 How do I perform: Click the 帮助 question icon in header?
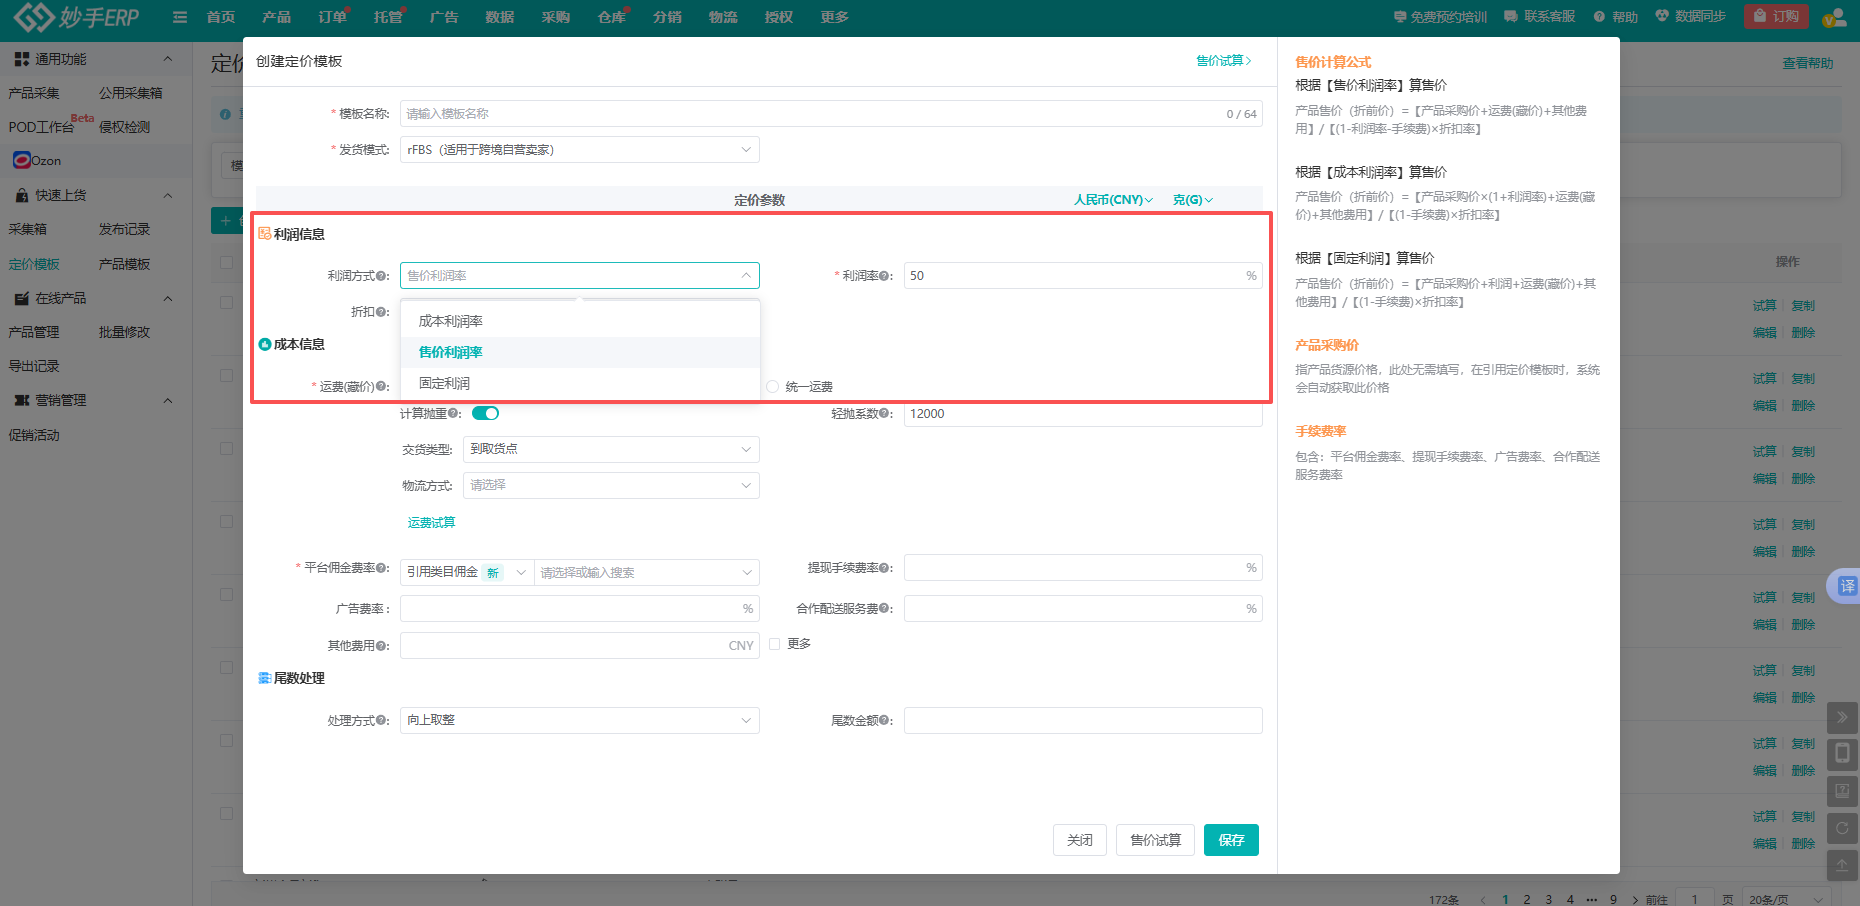click(x=1599, y=17)
